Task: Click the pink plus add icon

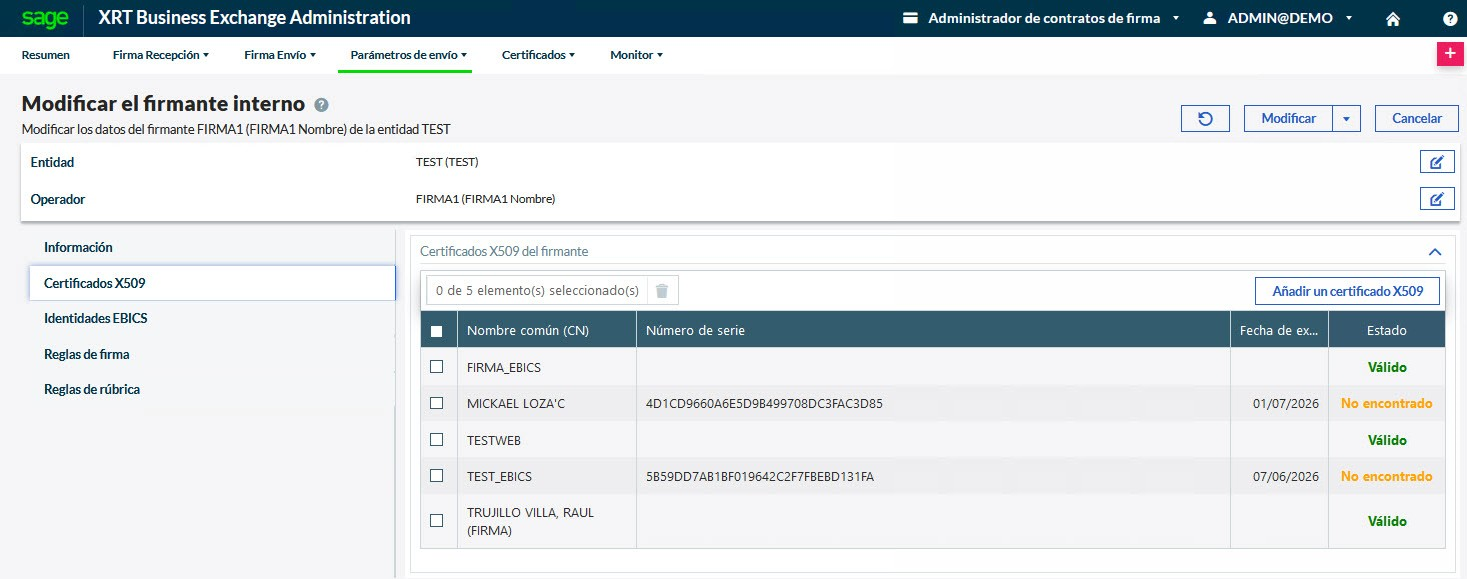Action: (x=1449, y=55)
